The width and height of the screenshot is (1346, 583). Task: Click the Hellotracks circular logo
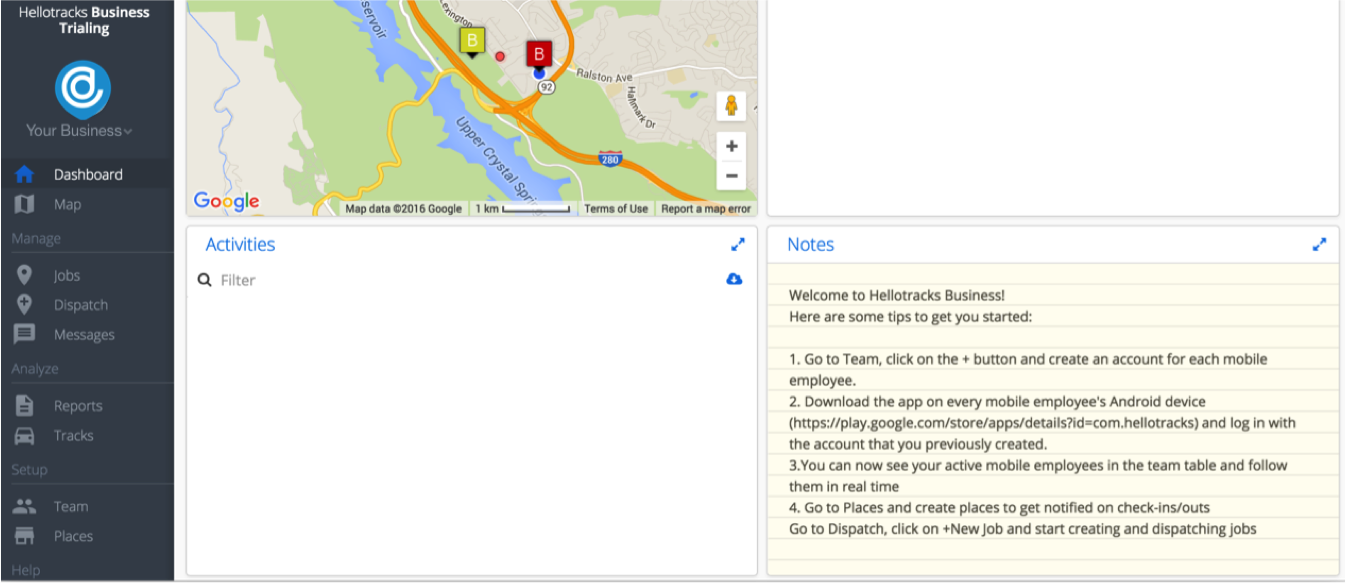tap(83, 88)
